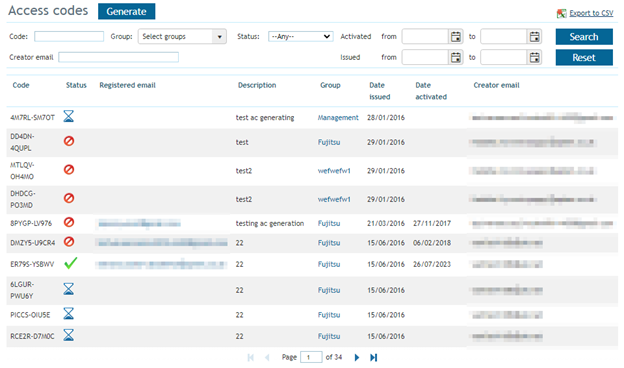Click pending hourglass icon for 4M7RL-SM7OT

pos(68,116)
